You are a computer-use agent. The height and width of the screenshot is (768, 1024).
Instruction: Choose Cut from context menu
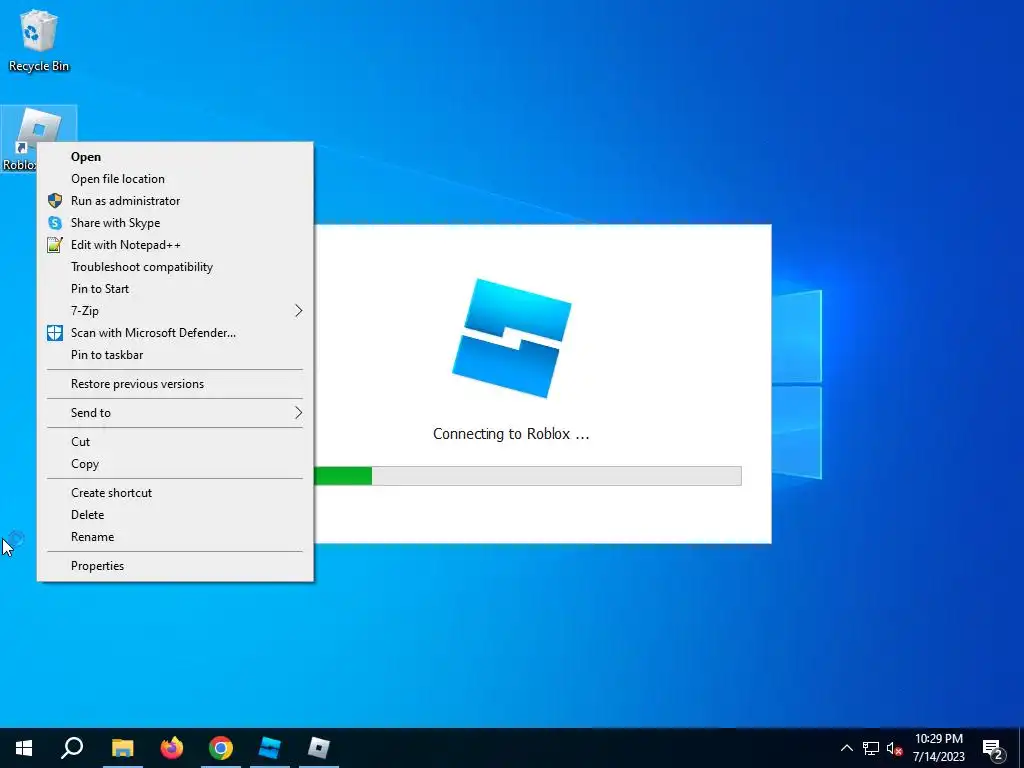175,441
